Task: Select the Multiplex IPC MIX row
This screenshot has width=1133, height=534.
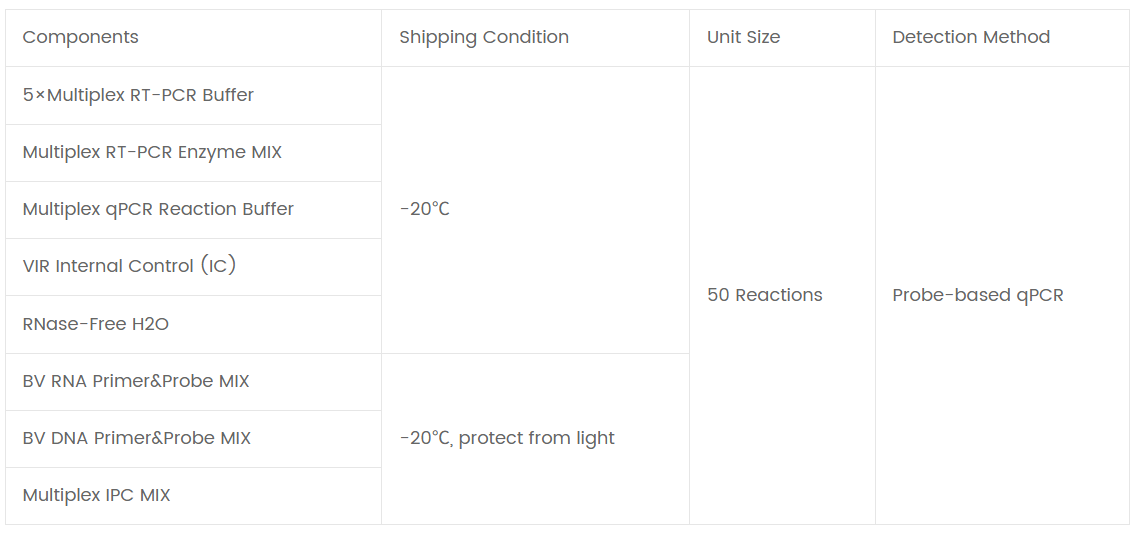Action: pos(96,495)
